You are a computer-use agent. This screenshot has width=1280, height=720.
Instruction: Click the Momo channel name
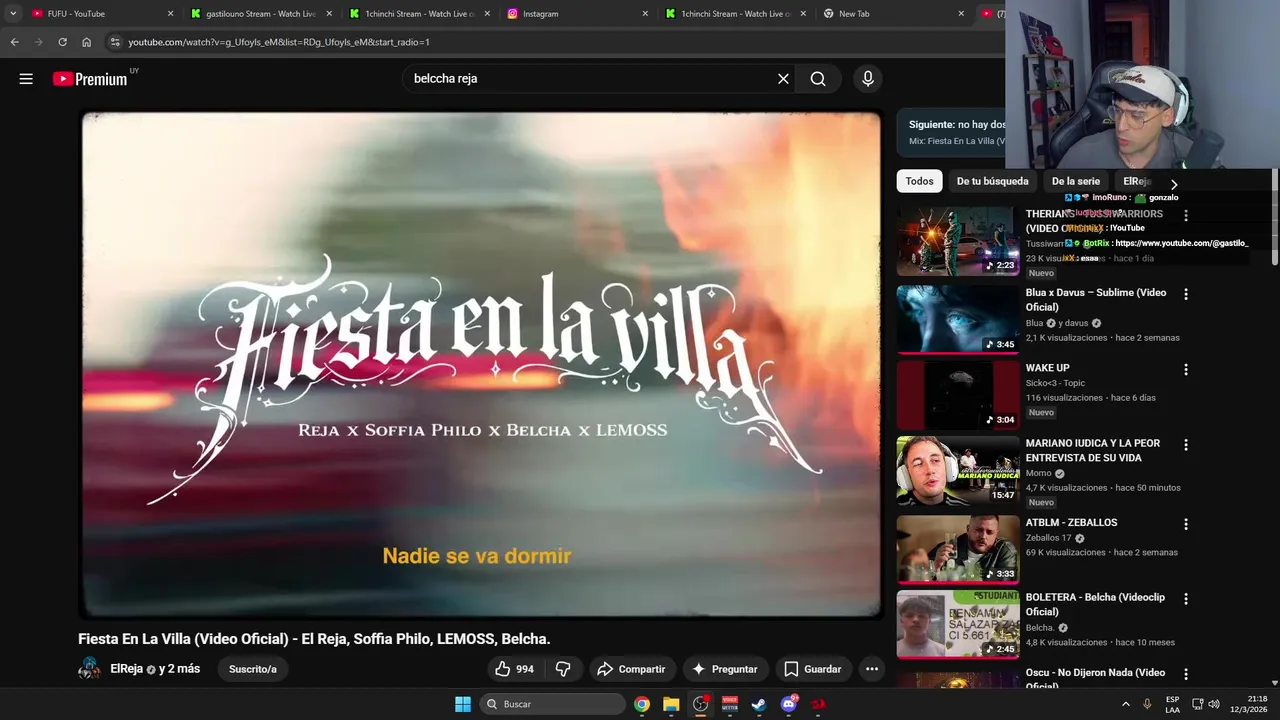click(x=1038, y=473)
